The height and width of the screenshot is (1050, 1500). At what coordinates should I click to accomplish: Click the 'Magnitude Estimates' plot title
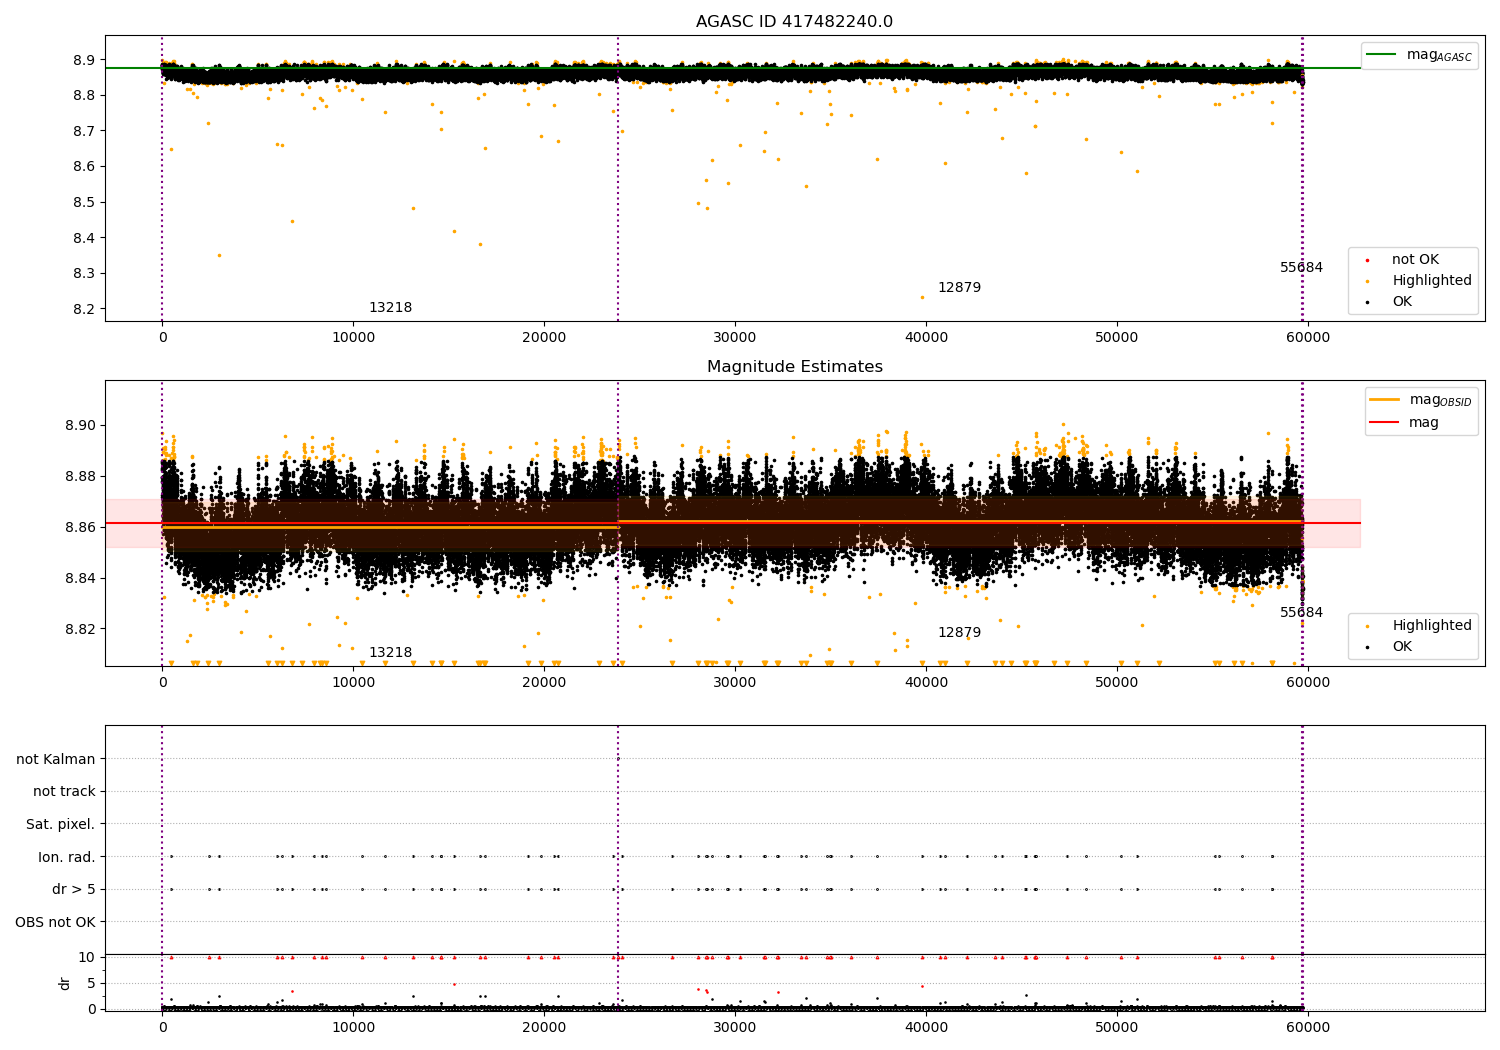tap(794, 367)
